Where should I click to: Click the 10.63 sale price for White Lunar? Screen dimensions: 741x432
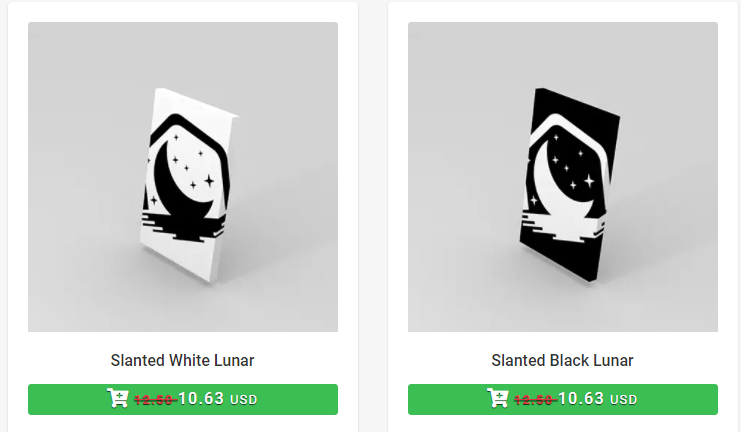click(201, 398)
